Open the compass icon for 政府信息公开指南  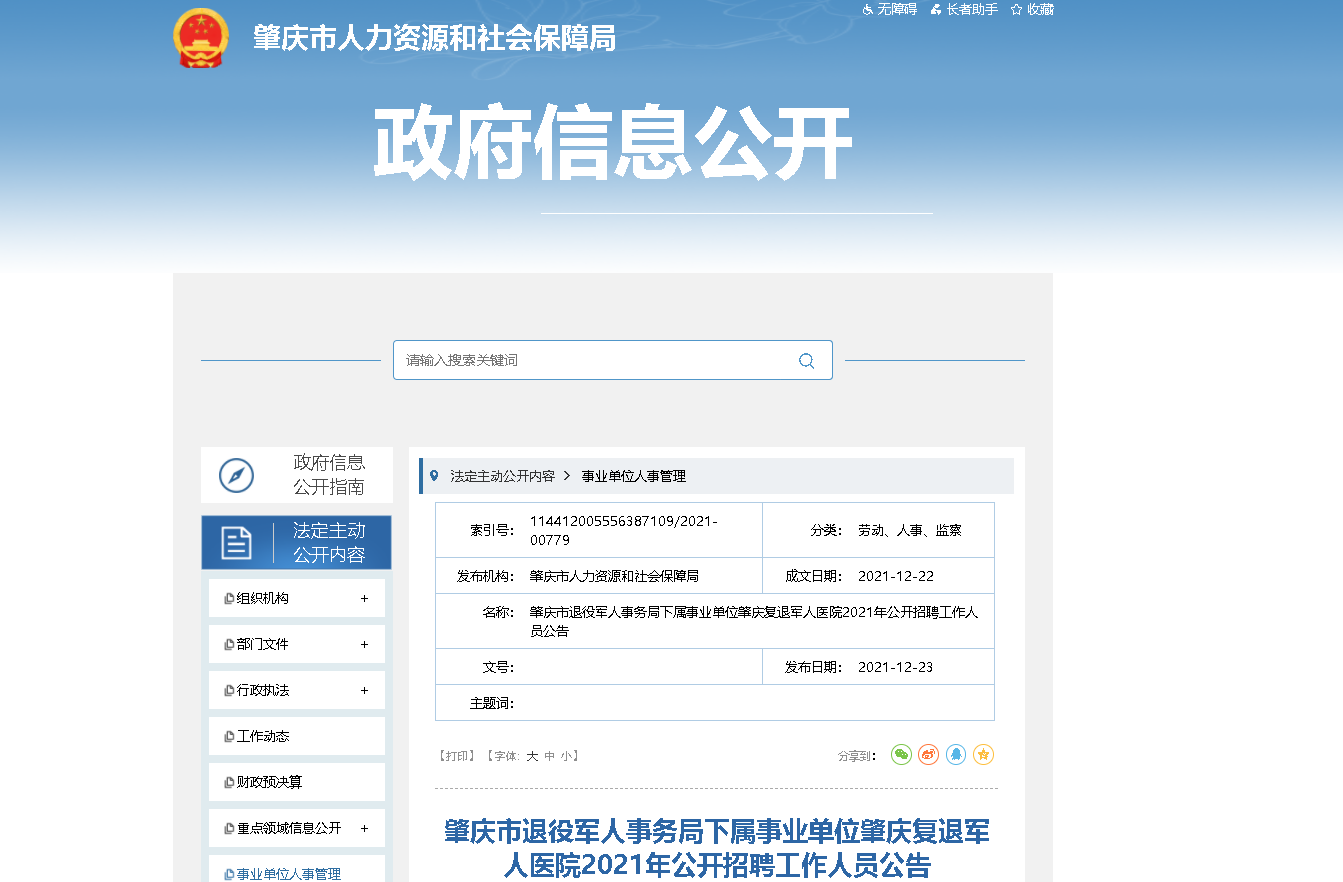click(x=237, y=475)
